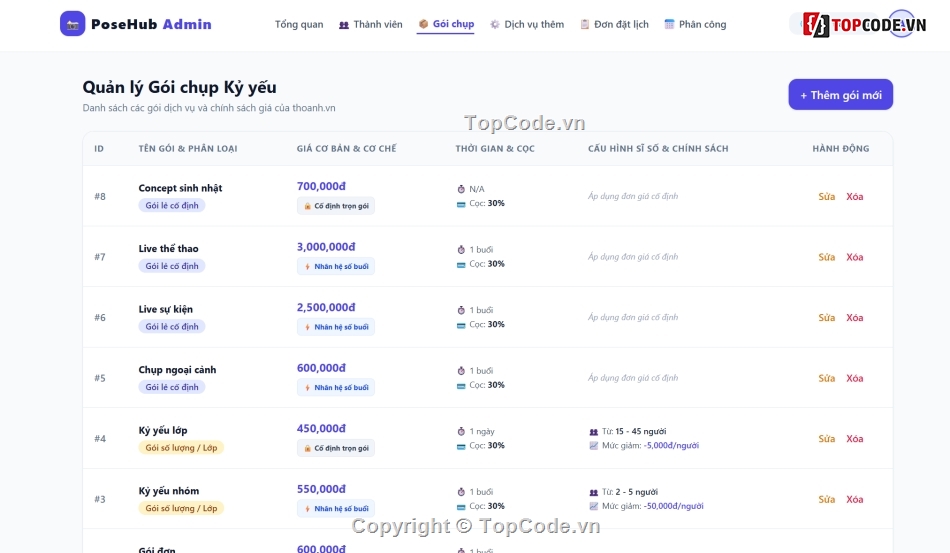This screenshot has width=950, height=553.
Task: Remove the Chụp ngoại cảnh package
Action: 854,378
